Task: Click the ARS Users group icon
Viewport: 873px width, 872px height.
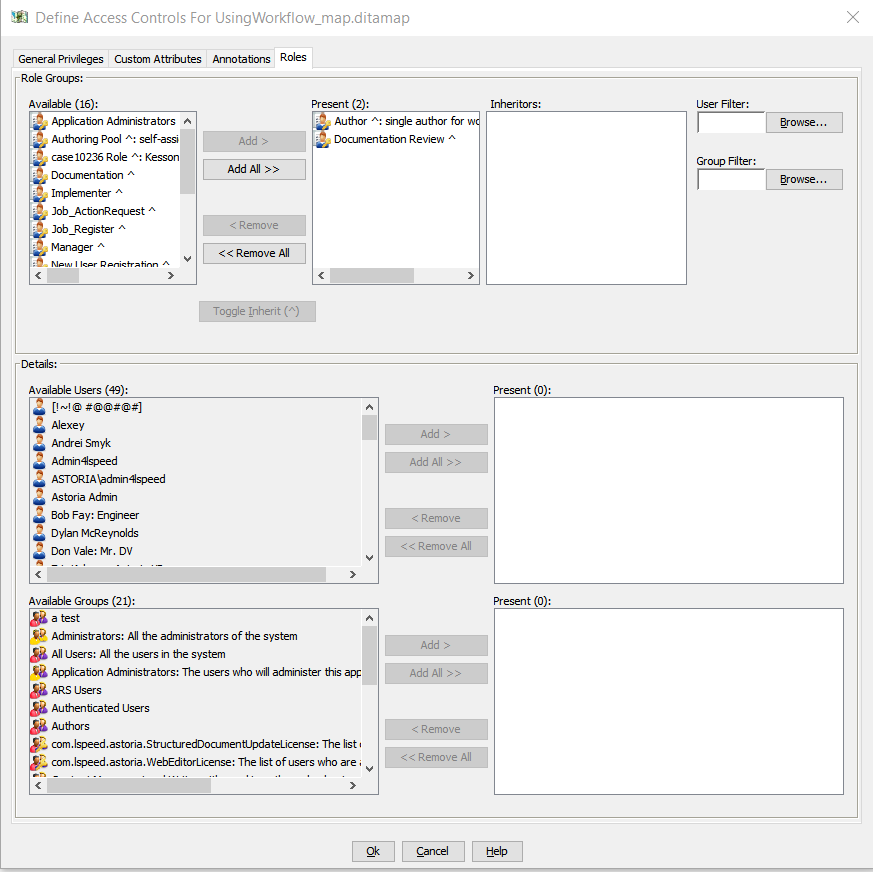Action: coord(40,690)
